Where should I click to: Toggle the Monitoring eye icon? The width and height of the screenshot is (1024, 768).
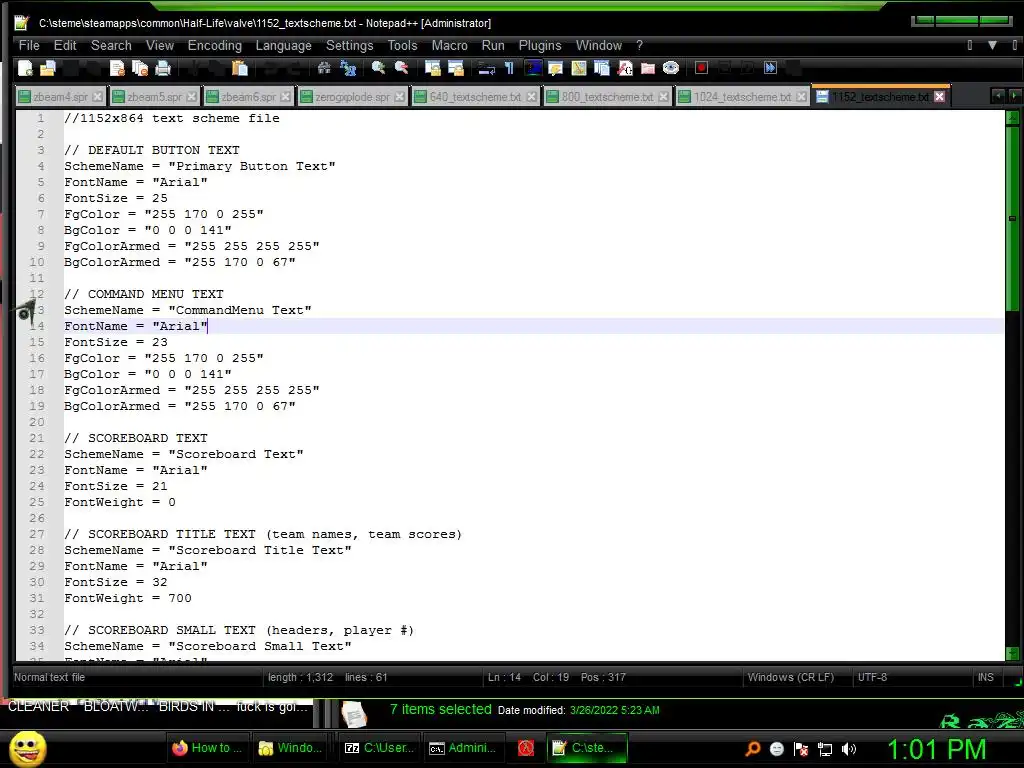pyautogui.click(x=671, y=68)
